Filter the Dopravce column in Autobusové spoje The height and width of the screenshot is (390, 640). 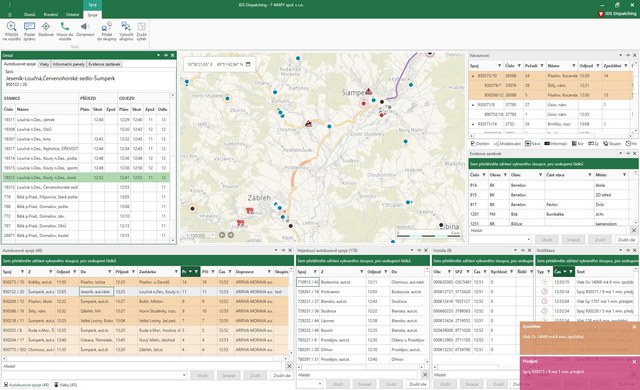click(x=269, y=272)
